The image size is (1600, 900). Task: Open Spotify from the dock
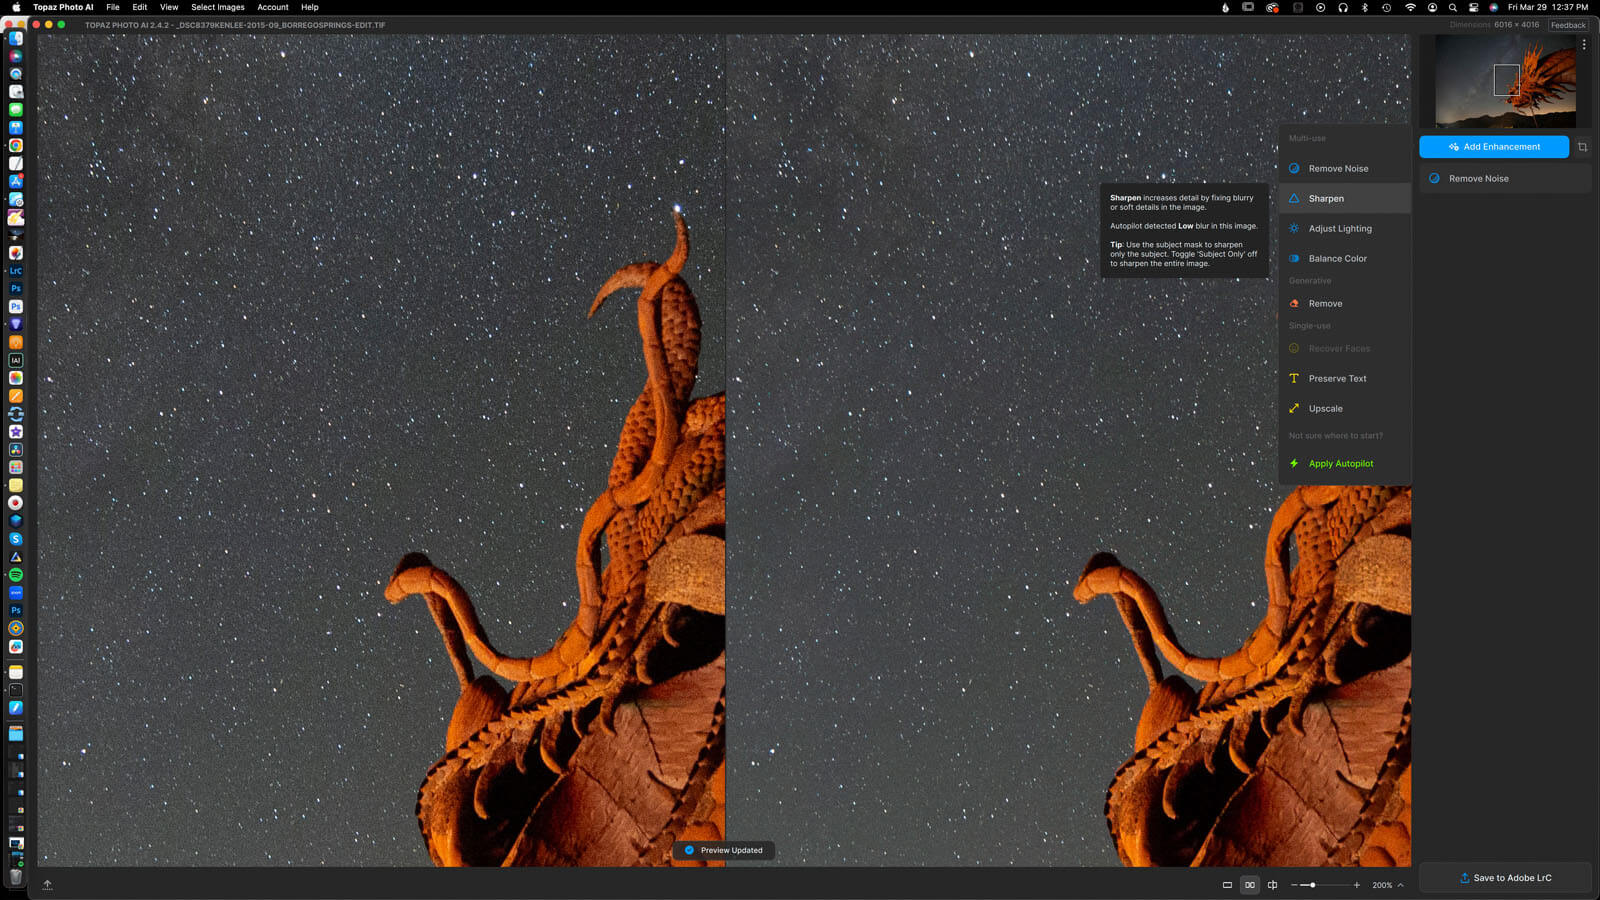click(16, 575)
